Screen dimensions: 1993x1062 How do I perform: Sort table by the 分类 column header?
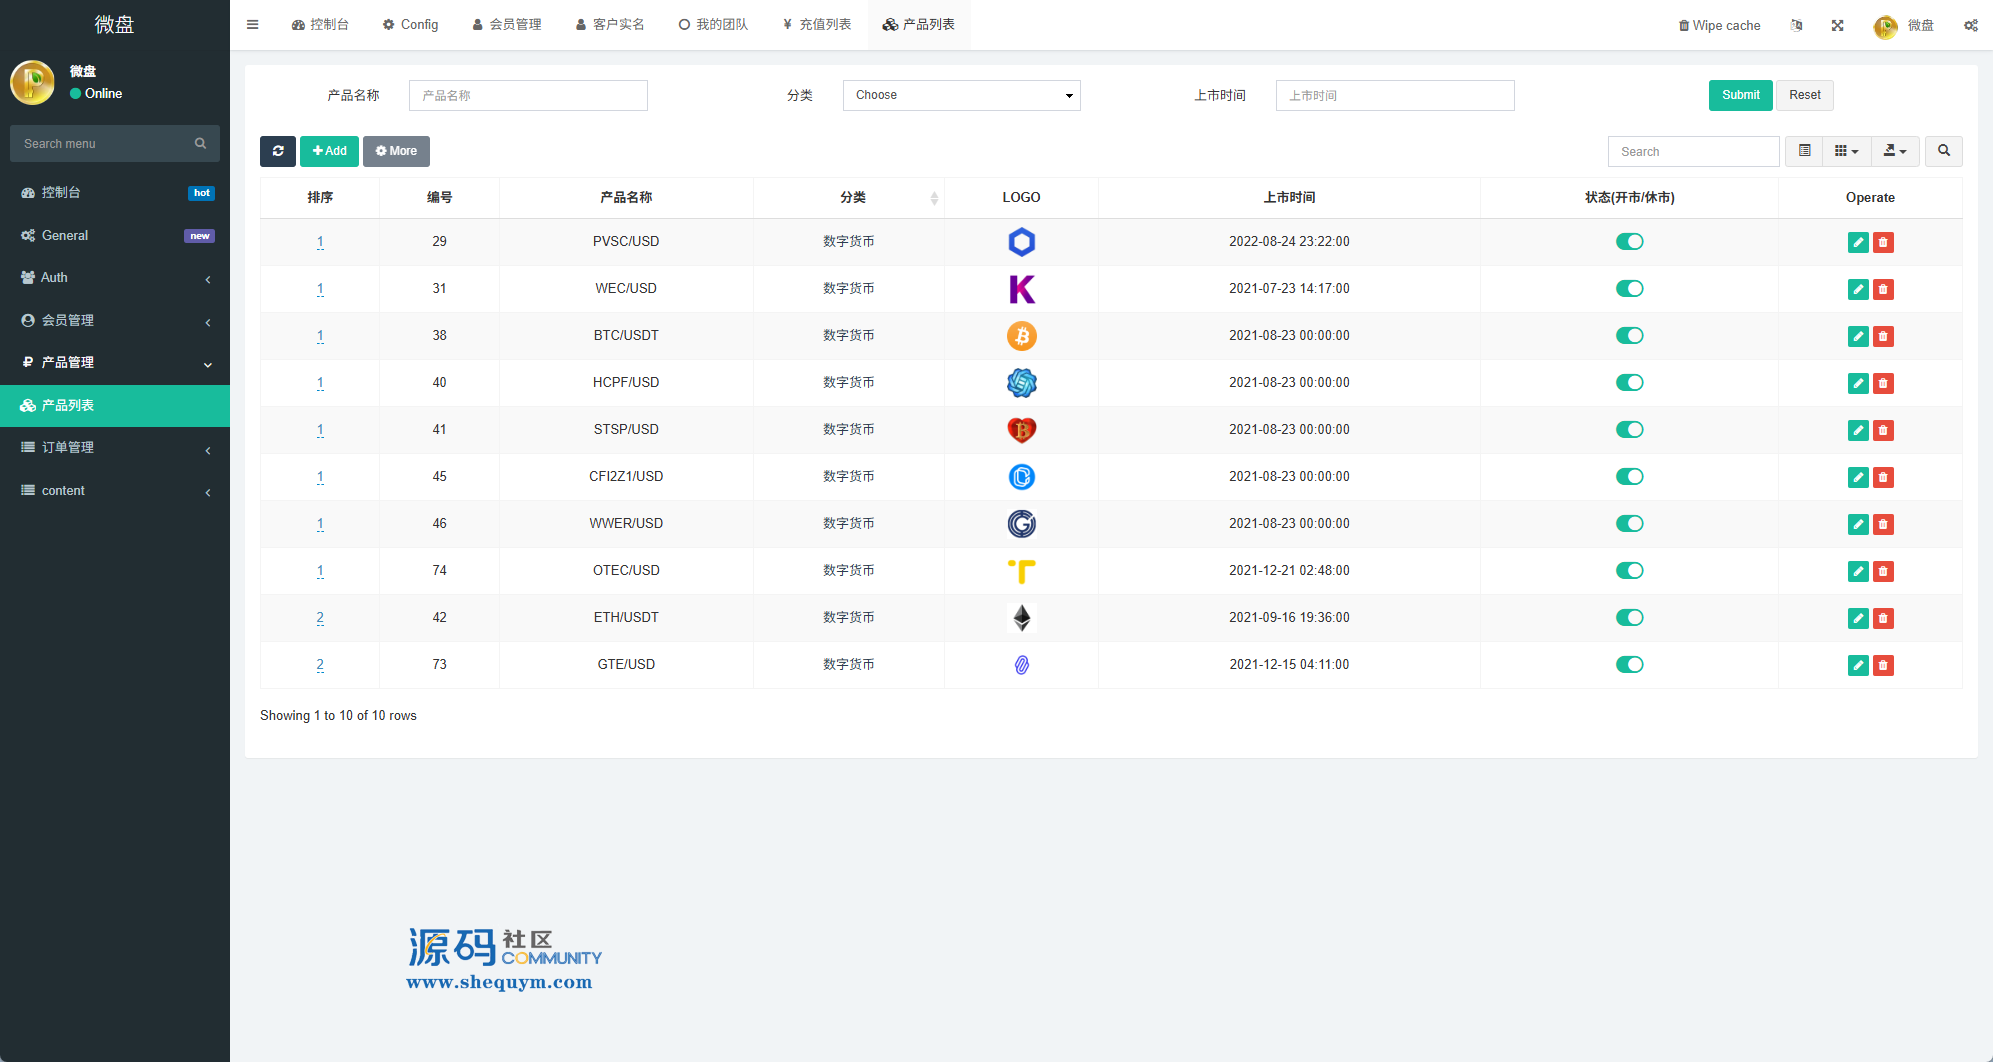[x=852, y=198]
